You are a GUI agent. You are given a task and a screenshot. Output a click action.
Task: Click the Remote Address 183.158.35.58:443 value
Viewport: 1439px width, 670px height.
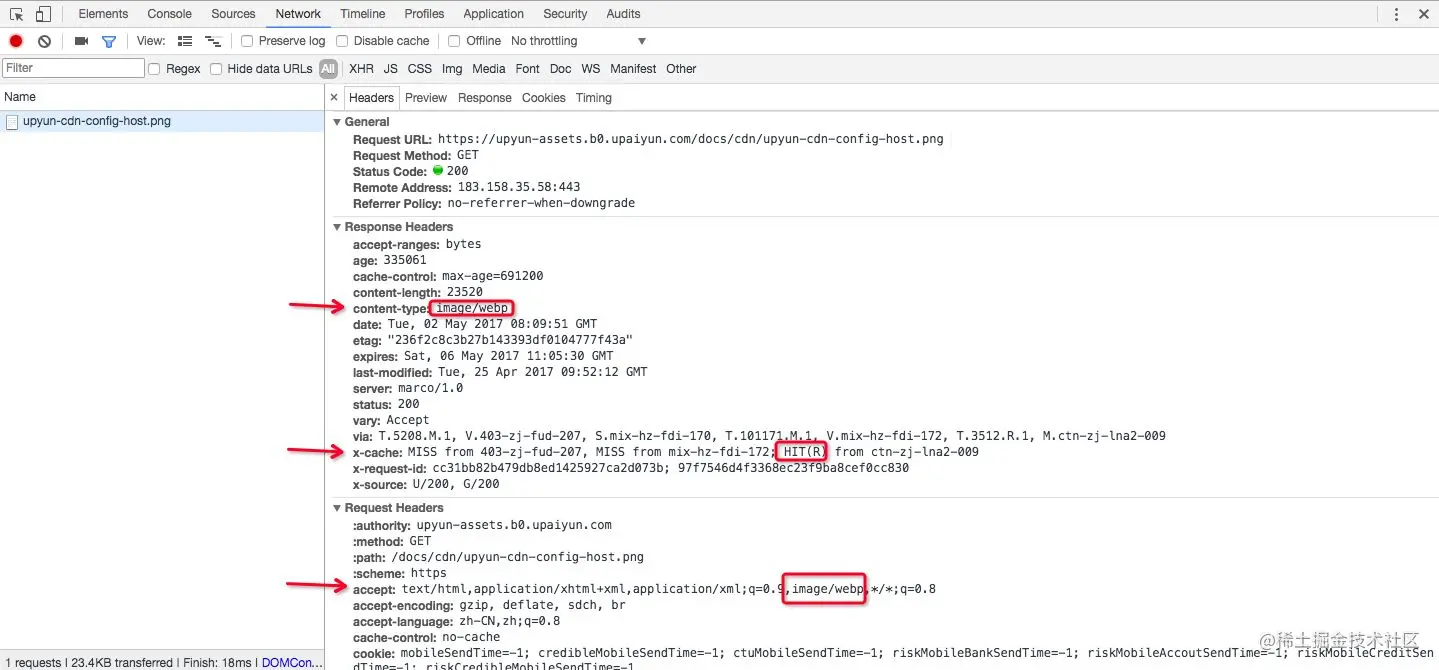click(x=519, y=187)
